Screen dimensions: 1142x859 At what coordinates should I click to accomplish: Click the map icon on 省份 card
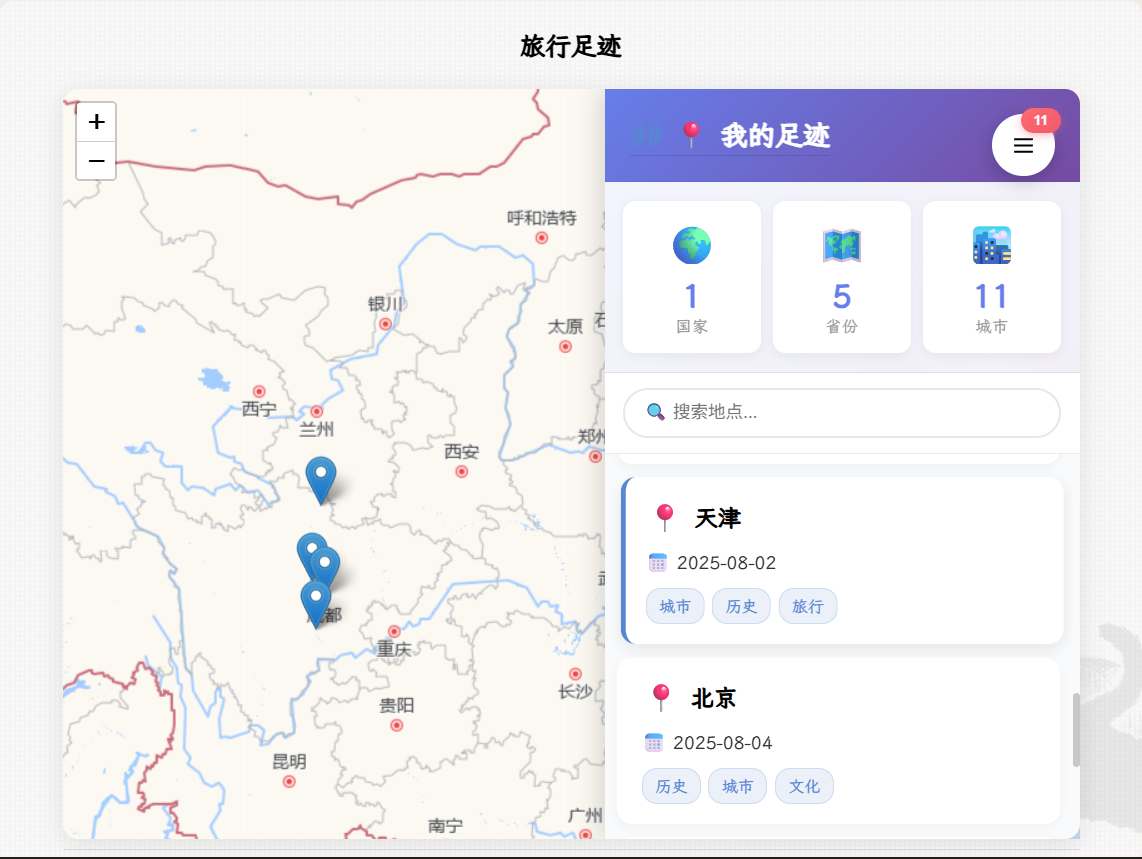point(842,246)
